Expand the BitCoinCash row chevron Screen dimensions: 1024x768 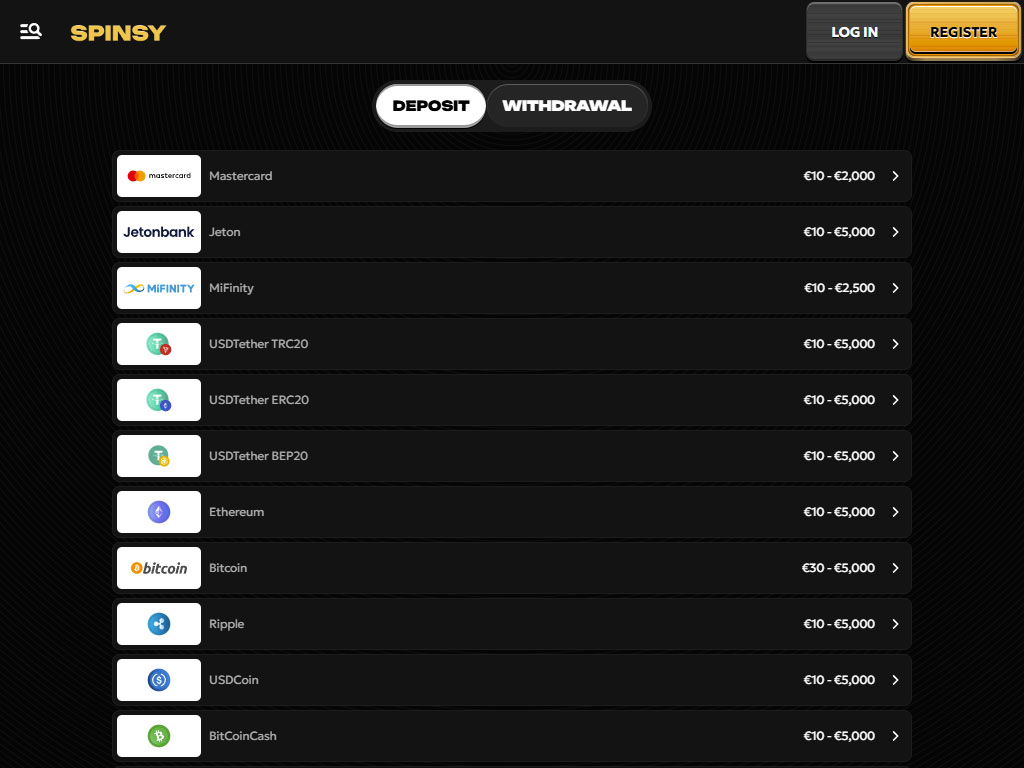[895, 736]
